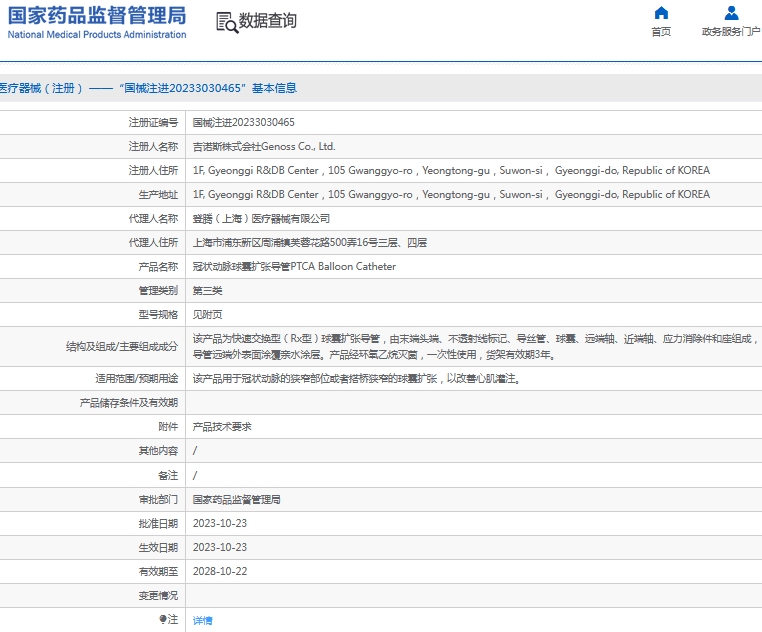Click the 产品名称 row label

click(158, 266)
